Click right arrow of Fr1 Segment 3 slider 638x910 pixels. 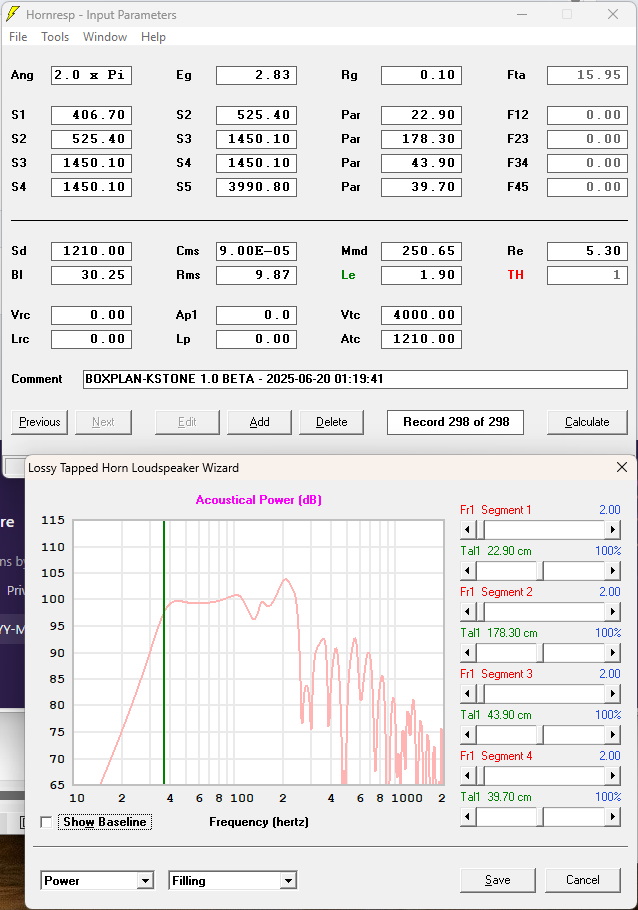(612, 694)
